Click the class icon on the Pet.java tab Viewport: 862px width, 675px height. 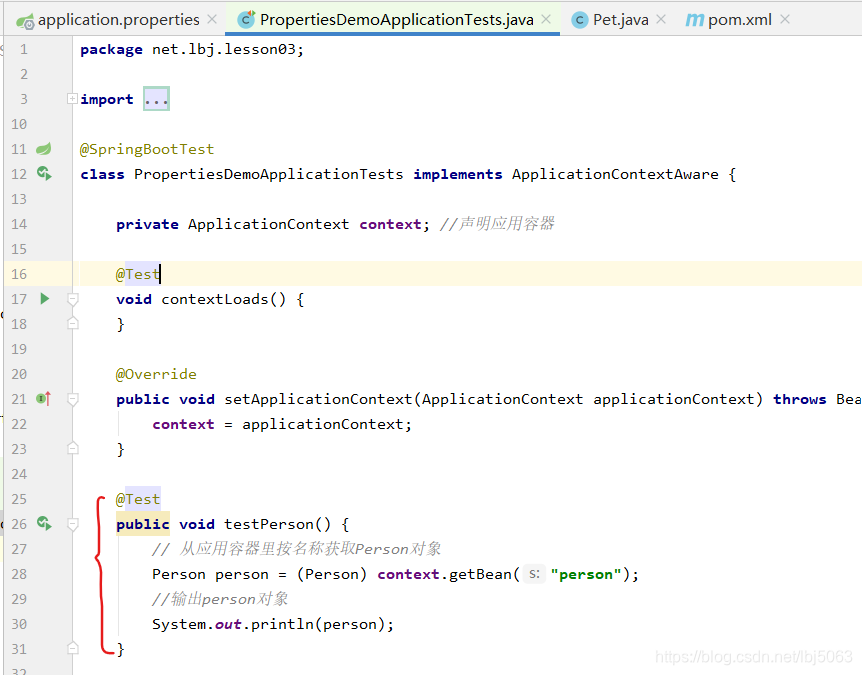pos(579,20)
